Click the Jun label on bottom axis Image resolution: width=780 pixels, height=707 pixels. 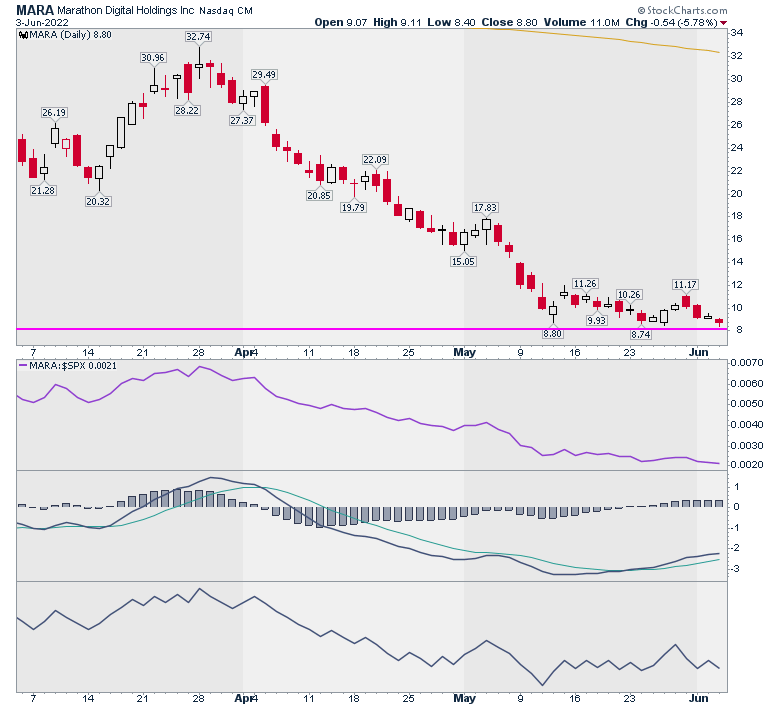click(x=698, y=698)
